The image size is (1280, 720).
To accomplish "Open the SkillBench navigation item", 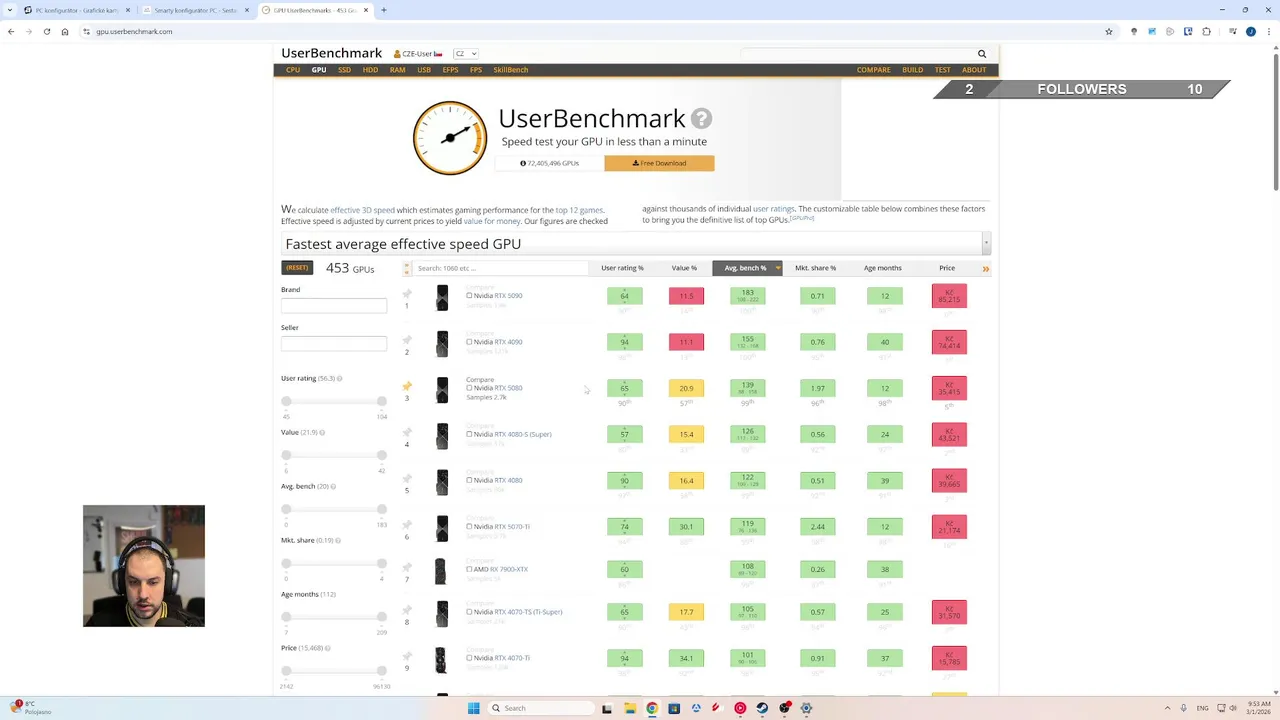I will [510, 70].
